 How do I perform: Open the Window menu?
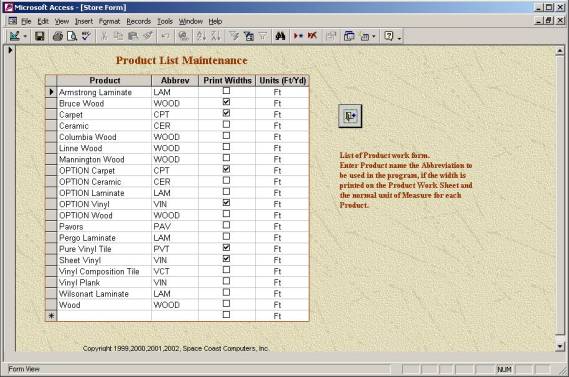(x=191, y=21)
